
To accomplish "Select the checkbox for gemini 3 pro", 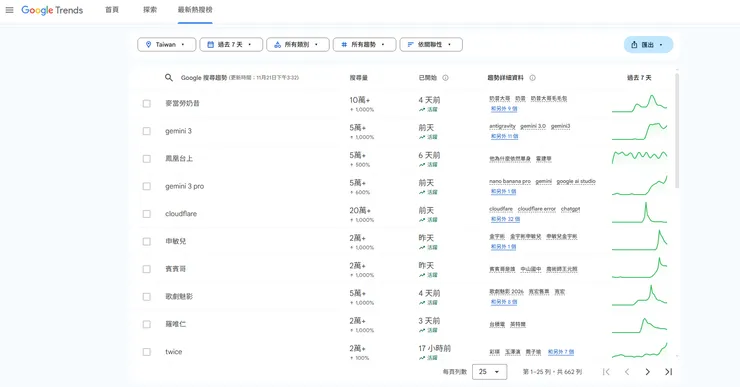I will coord(147,186).
